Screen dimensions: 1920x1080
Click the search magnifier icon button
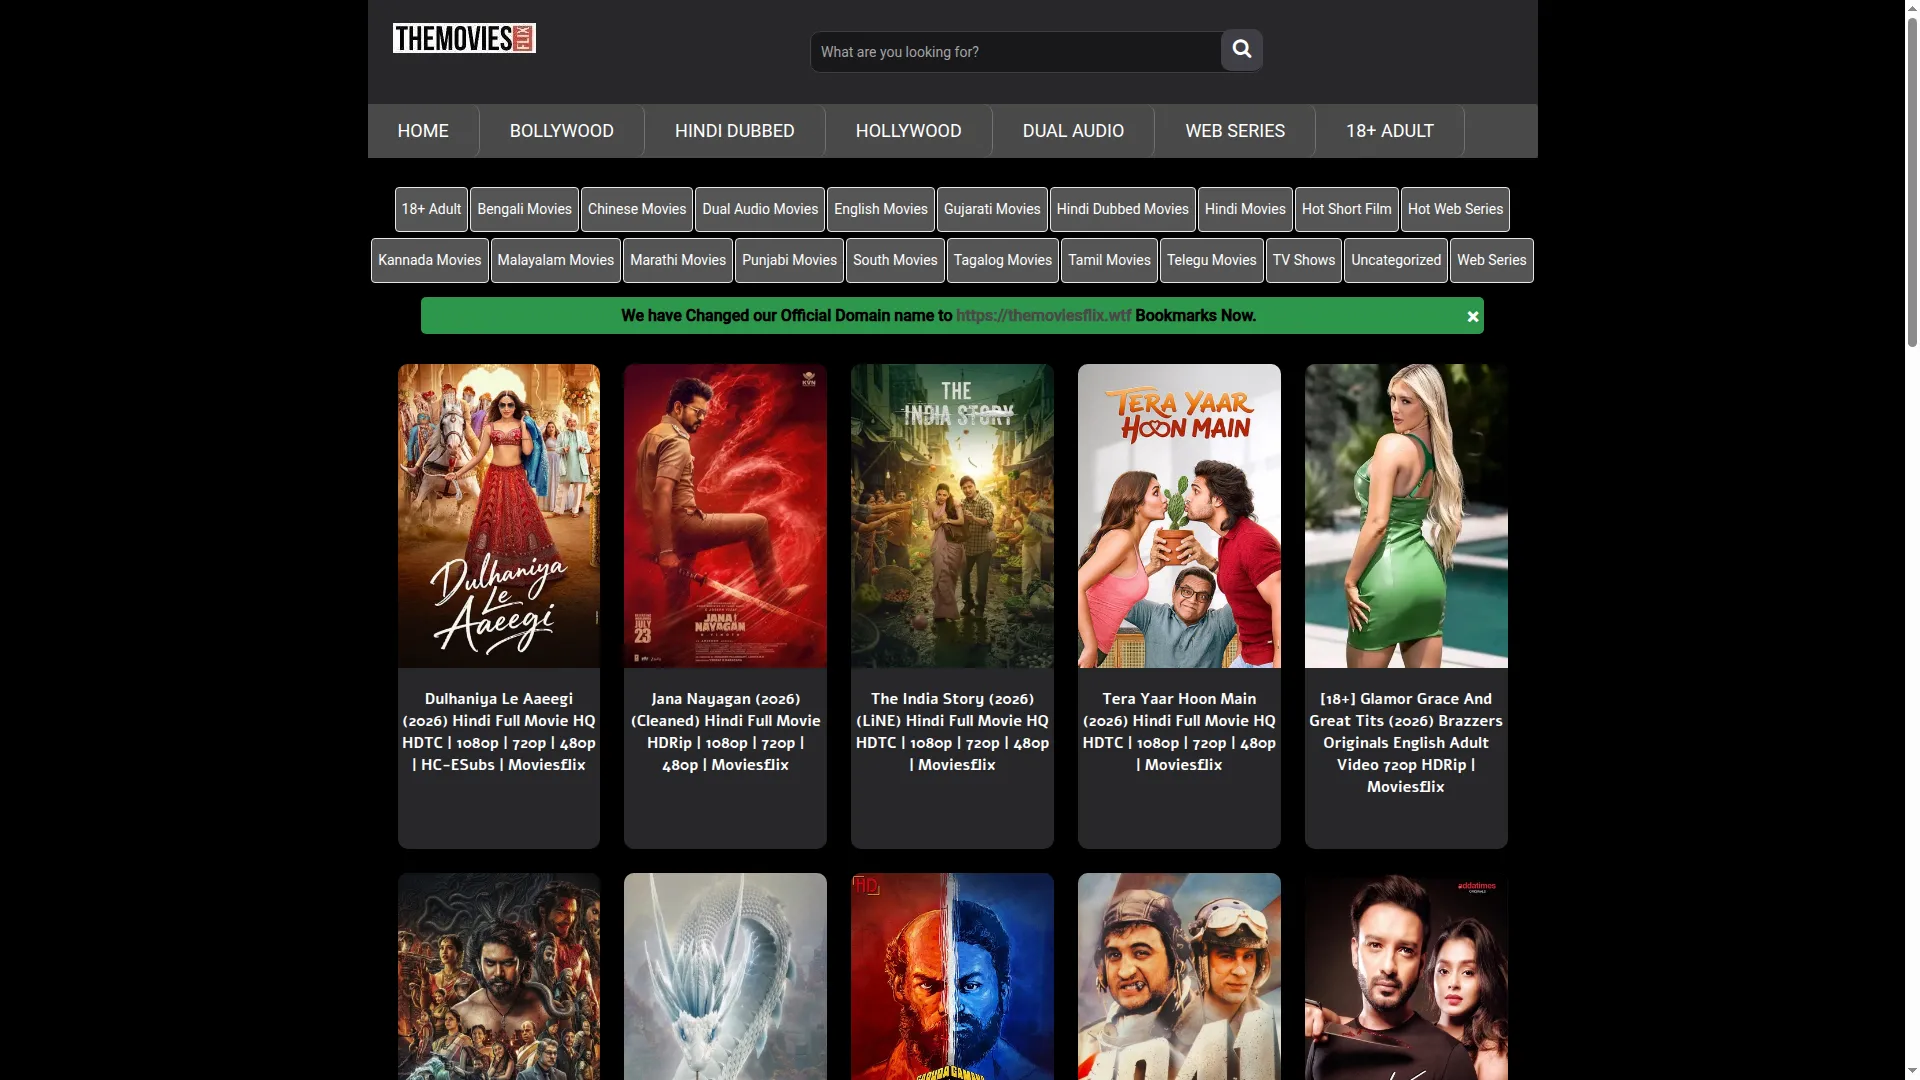(x=1241, y=50)
